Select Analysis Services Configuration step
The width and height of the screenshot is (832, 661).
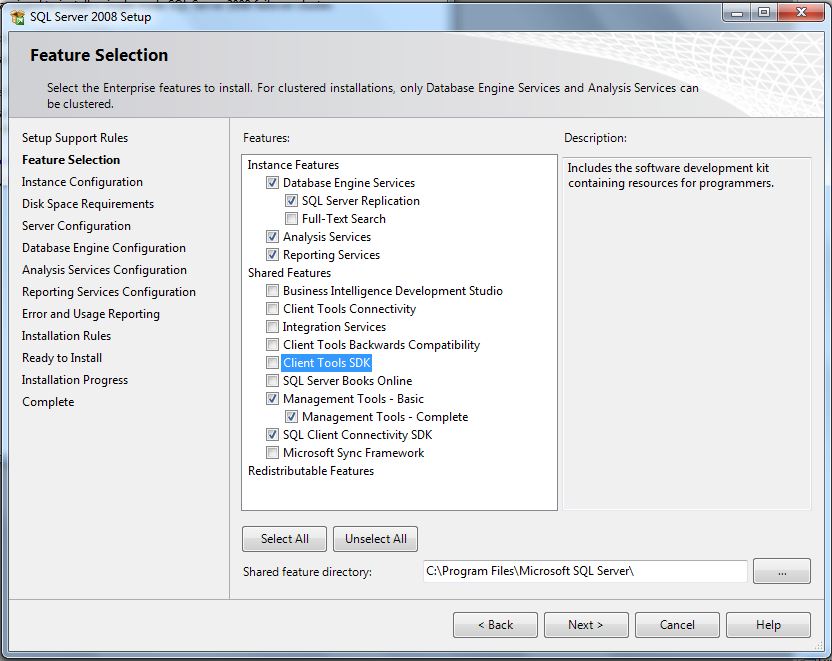(105, 270)
